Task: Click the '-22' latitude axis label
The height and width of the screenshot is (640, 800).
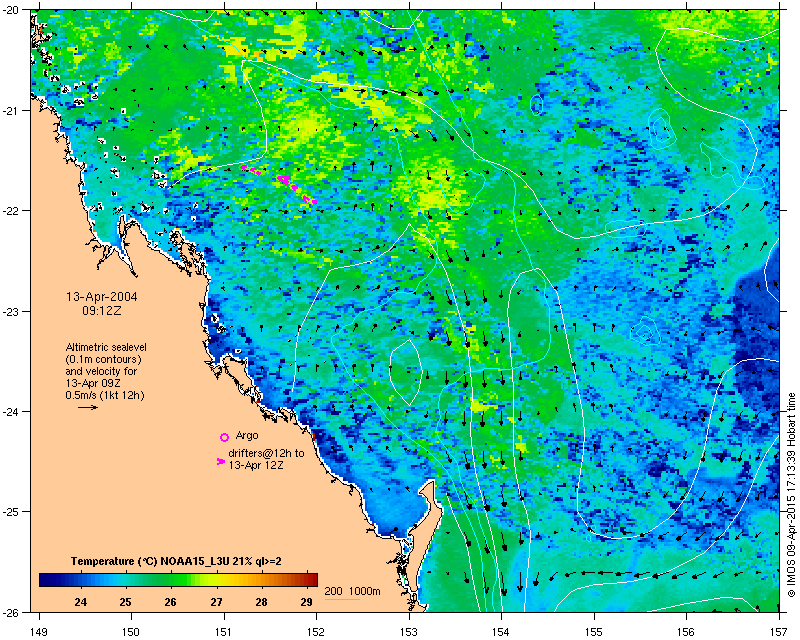Action: pos(11,210)
